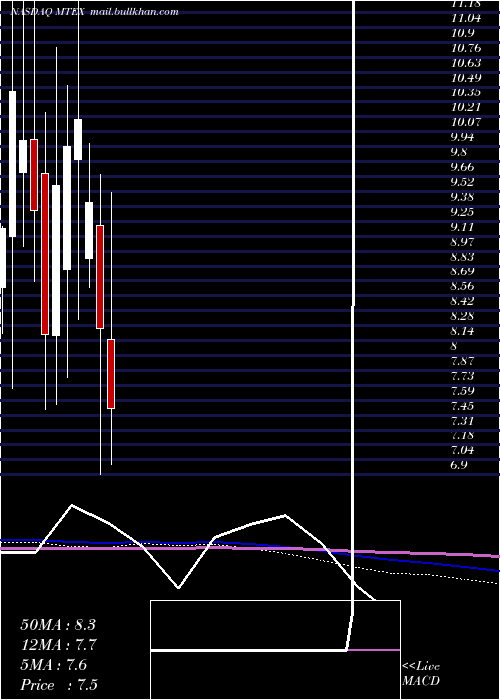Viewport: 500px width, 700px height.
Task: Click the 7.45 price axis label
Action: (x=462, y=406)
